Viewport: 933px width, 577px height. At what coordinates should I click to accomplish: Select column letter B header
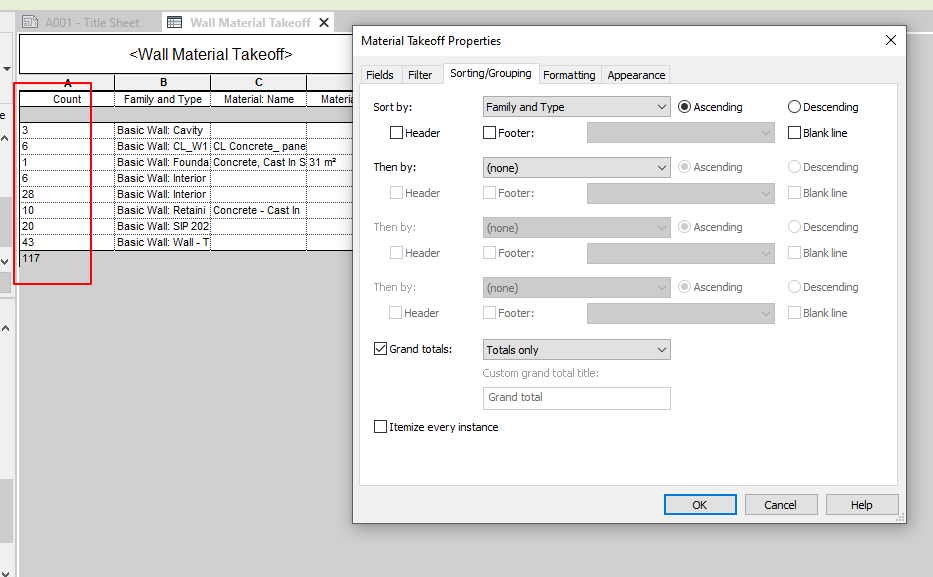click(x=163, y=82)
